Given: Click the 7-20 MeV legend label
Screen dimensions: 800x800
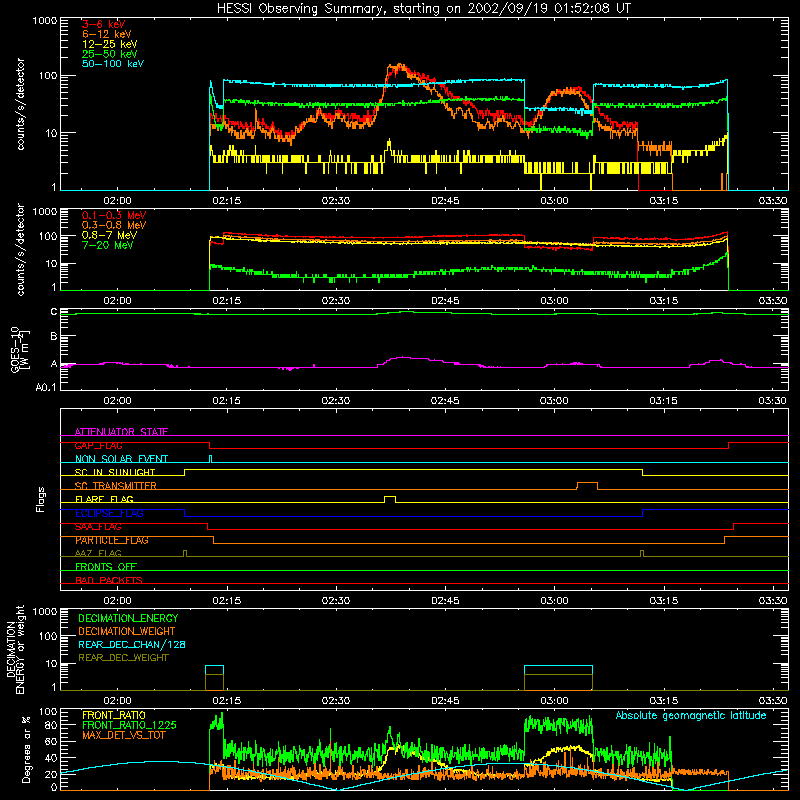Looking at the screenshot, I should (x=108, y=245).
